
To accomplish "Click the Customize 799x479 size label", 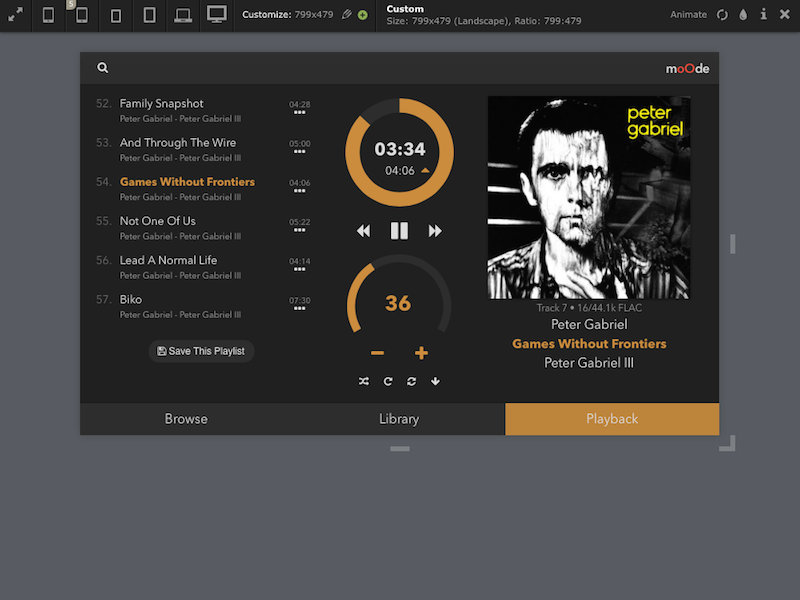I will click(287, 14).
